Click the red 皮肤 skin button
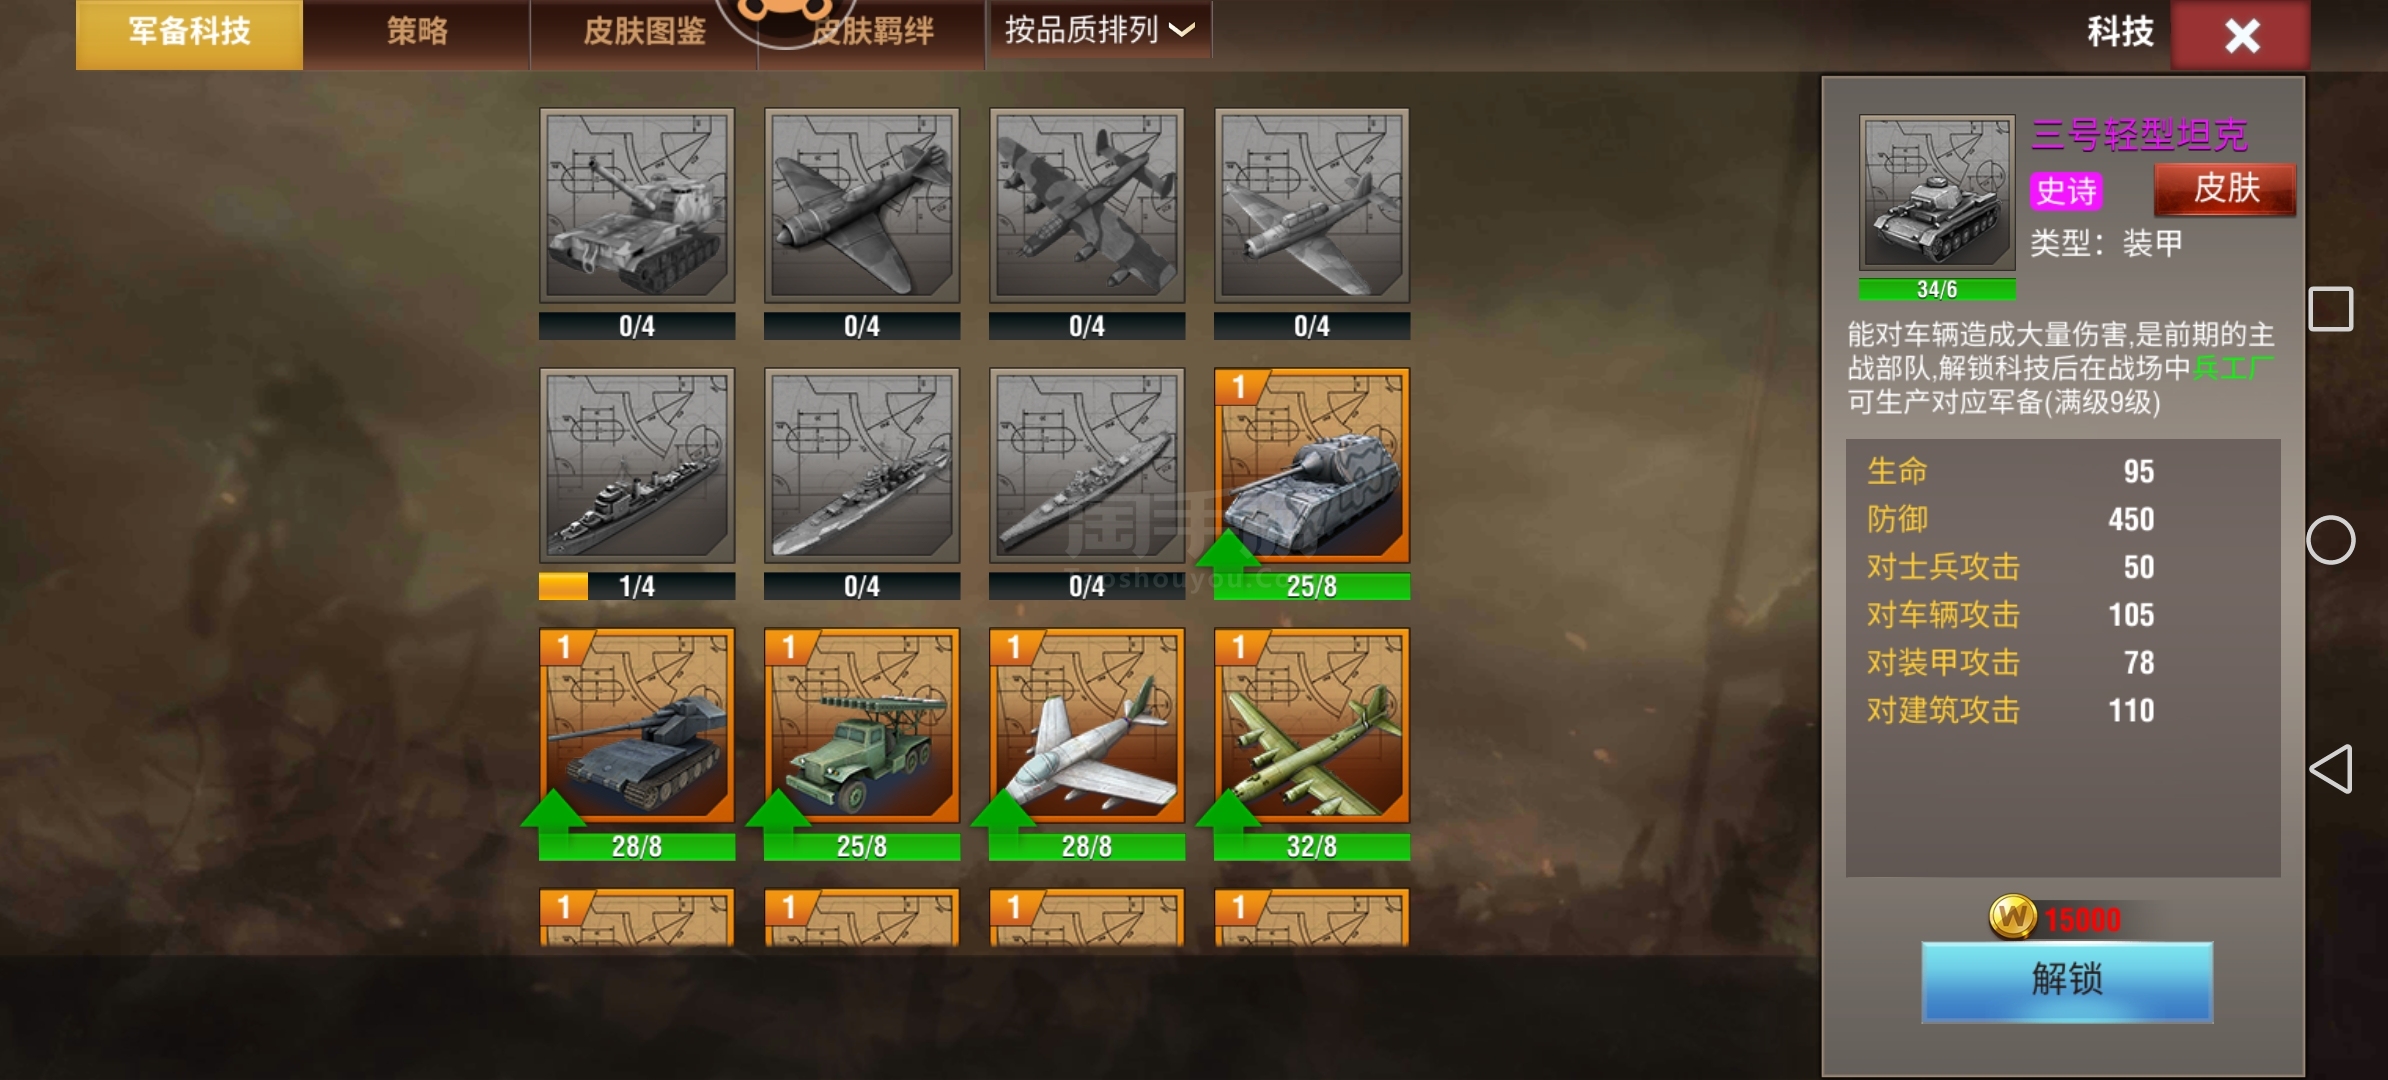 point(2225,189)
